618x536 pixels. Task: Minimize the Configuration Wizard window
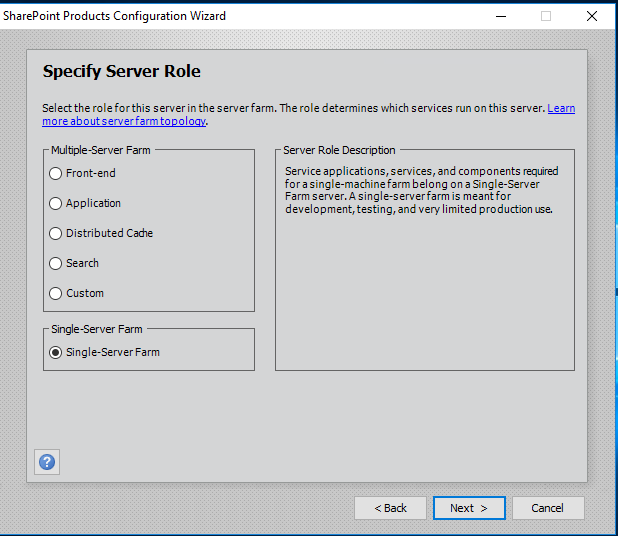501,16
